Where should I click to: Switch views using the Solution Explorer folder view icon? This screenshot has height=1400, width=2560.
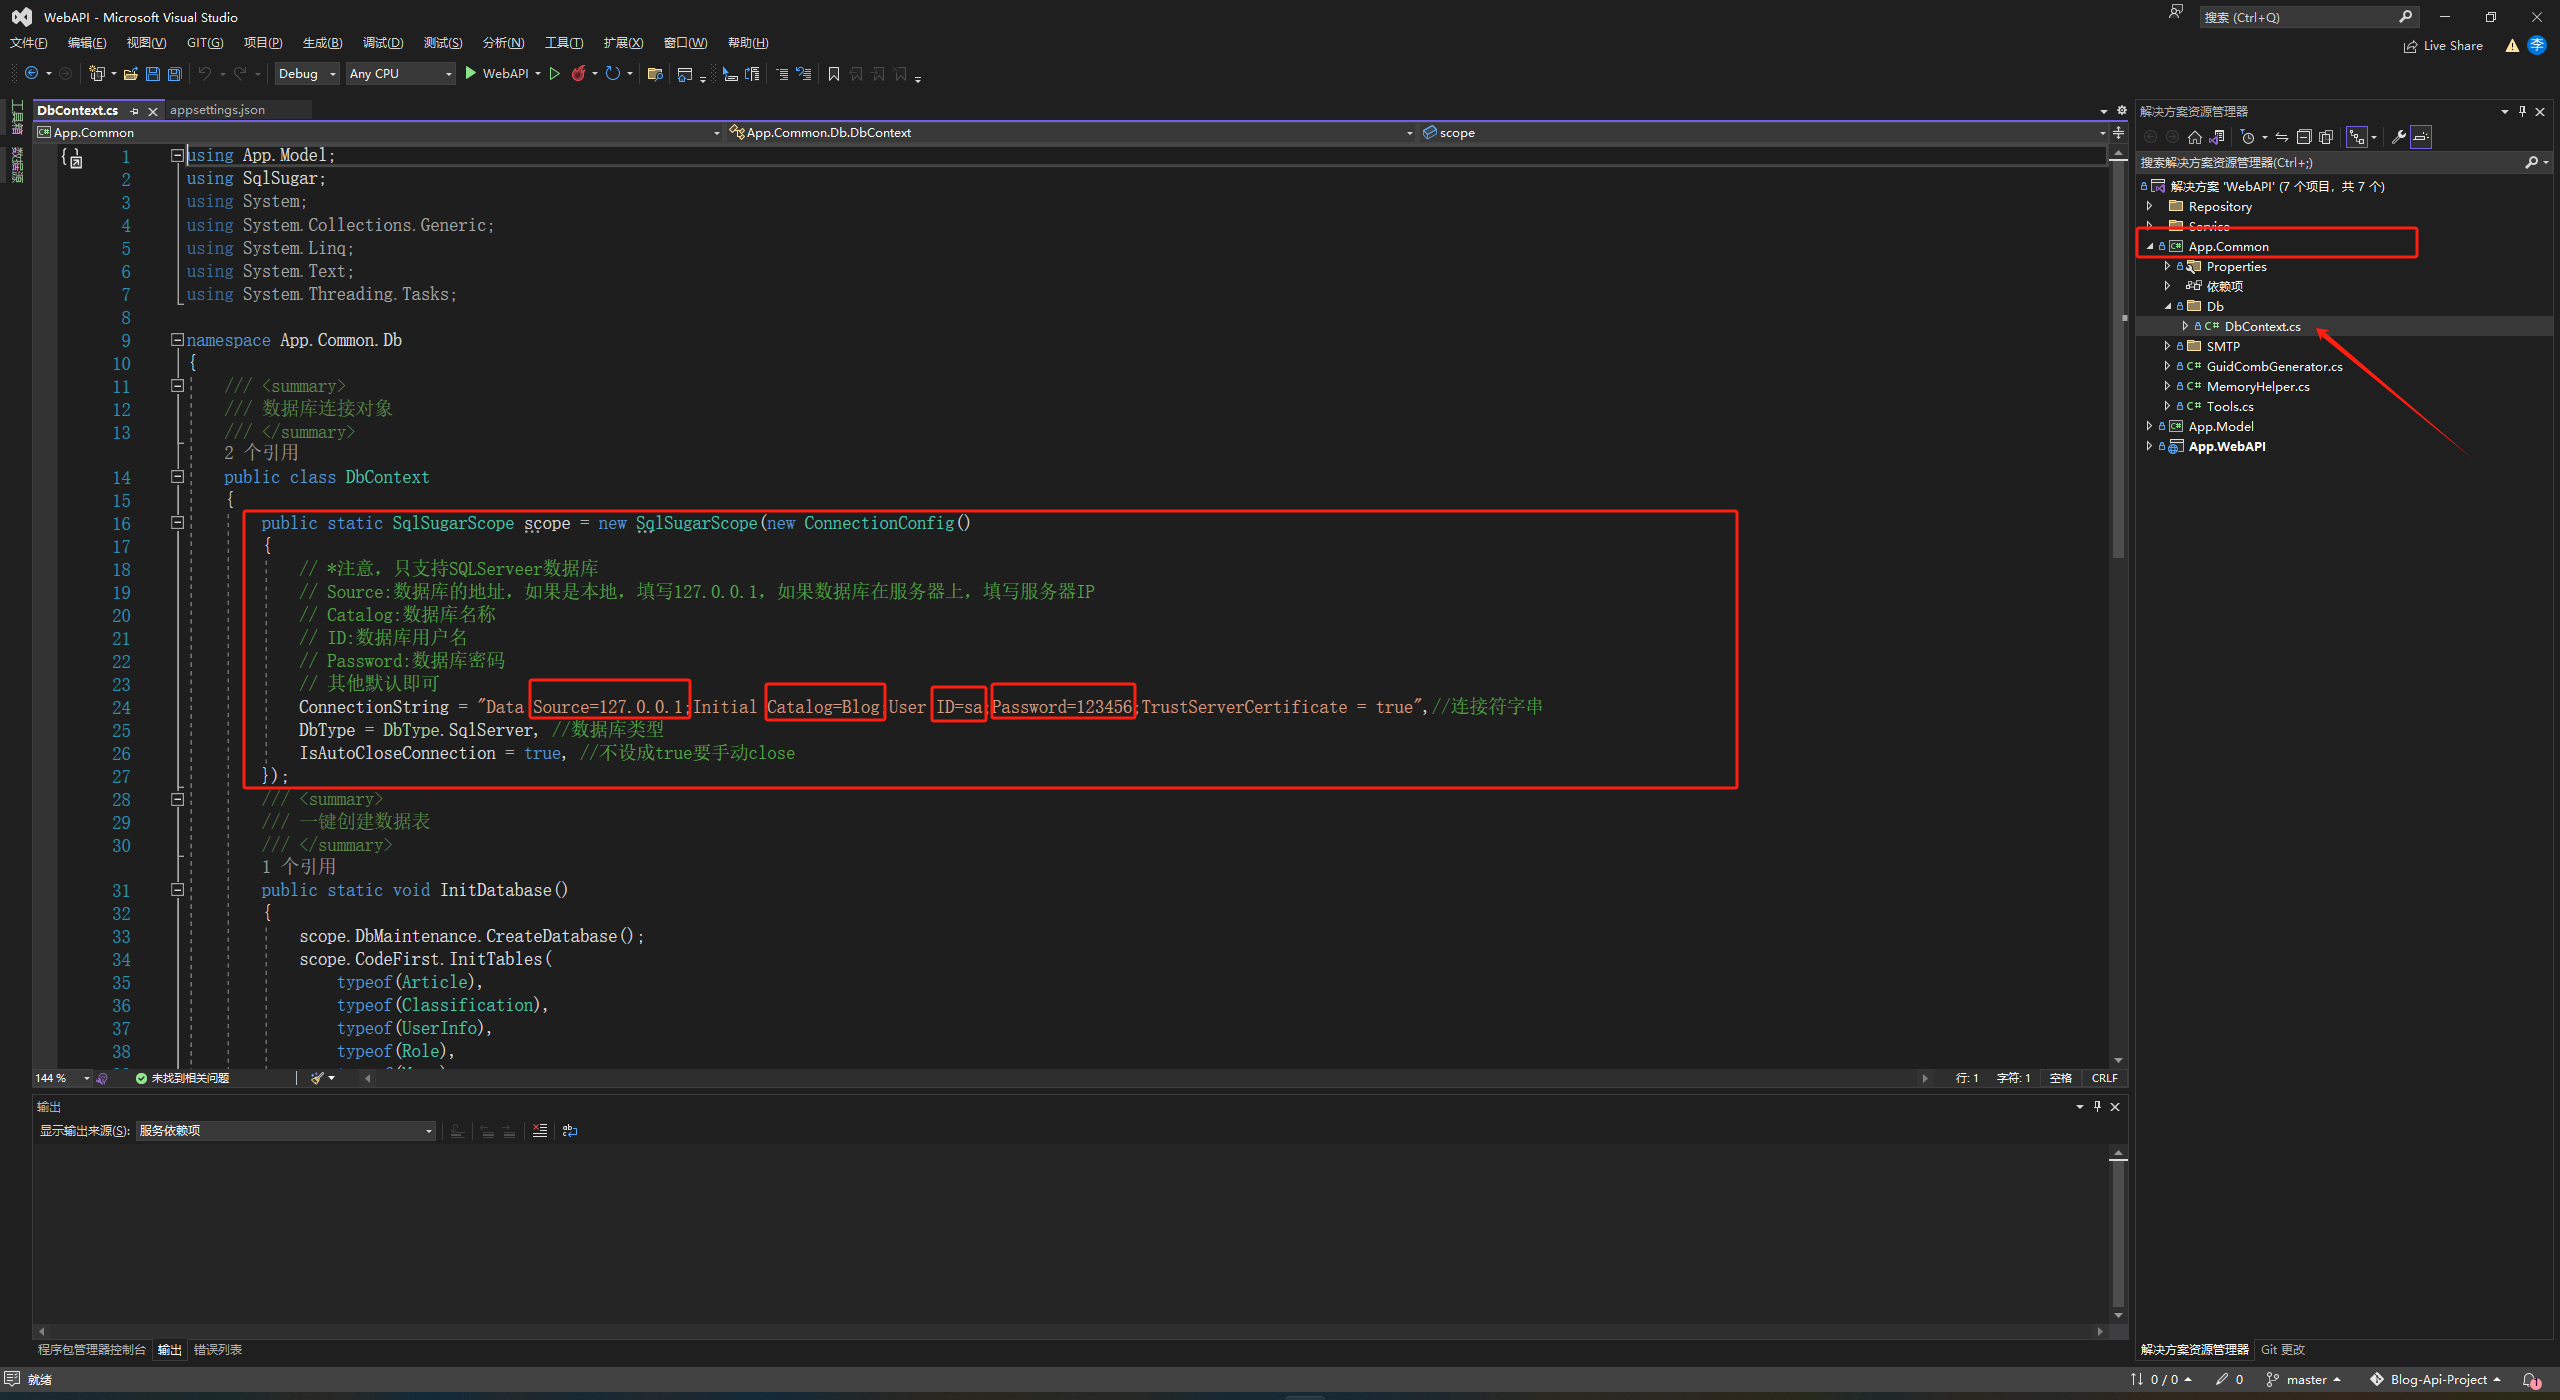pyautogui.click(x=2216, y=137)
